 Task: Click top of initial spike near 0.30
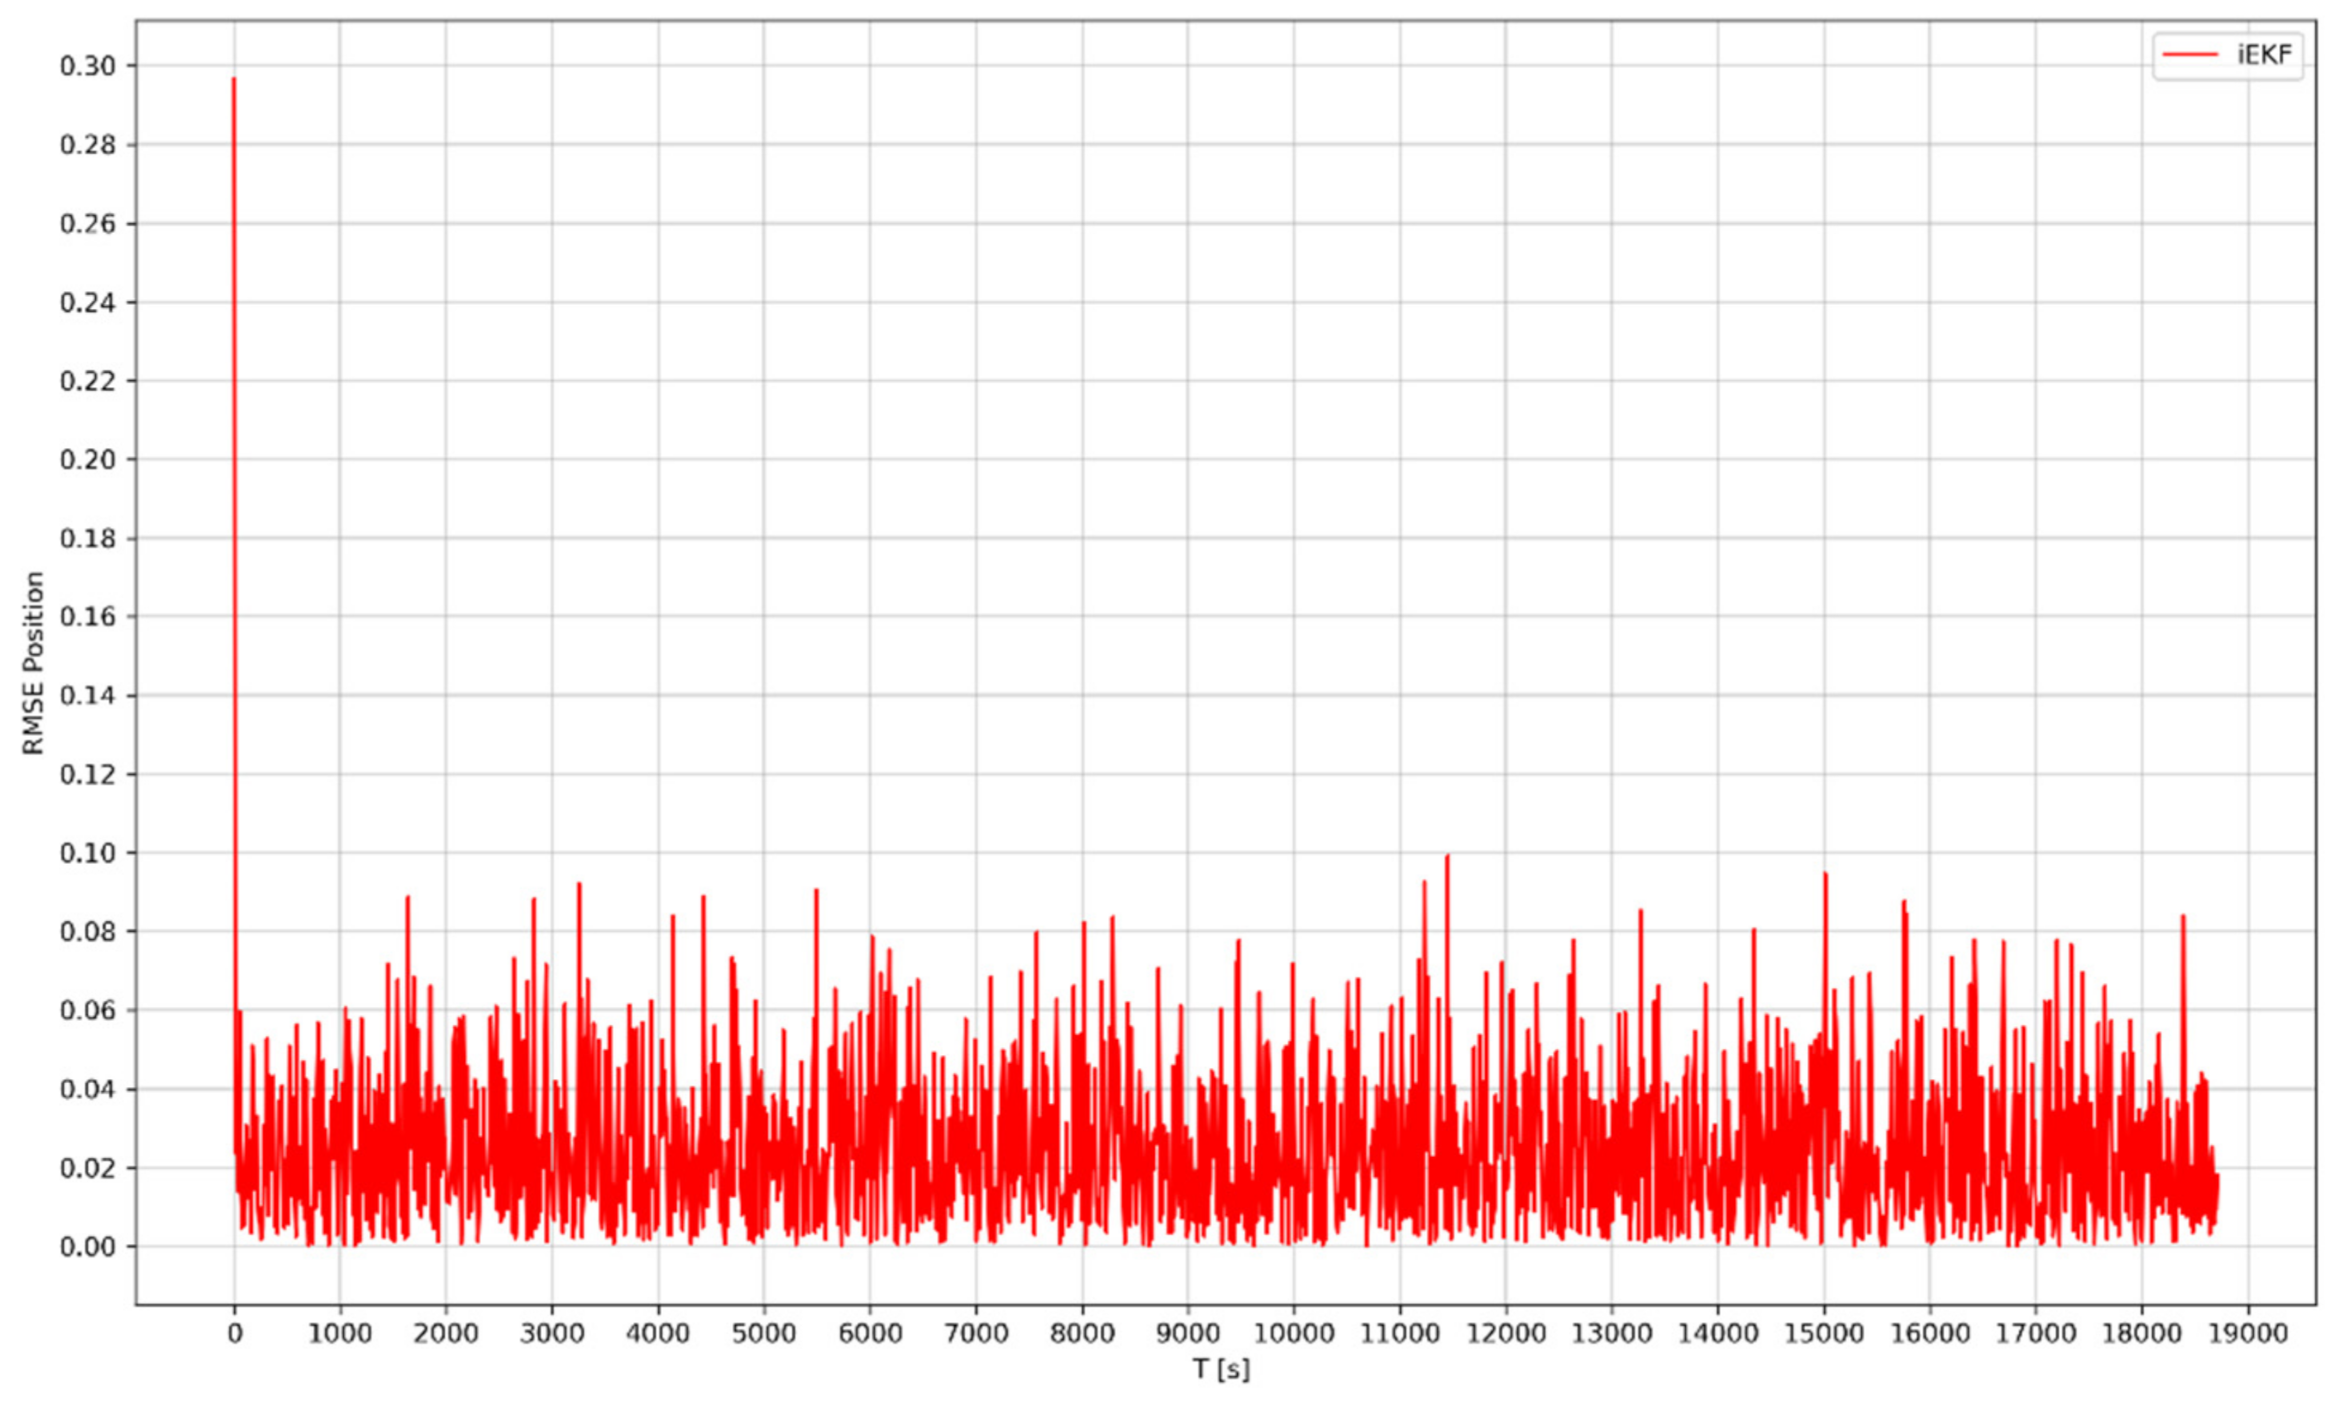point(234,79)
